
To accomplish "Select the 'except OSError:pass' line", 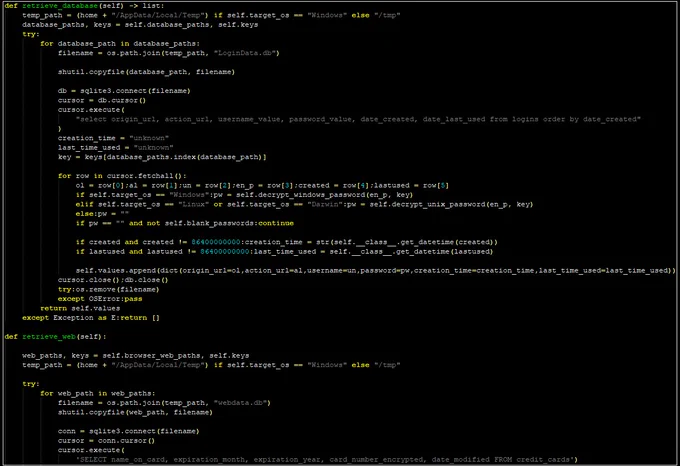I will [100, 299].
